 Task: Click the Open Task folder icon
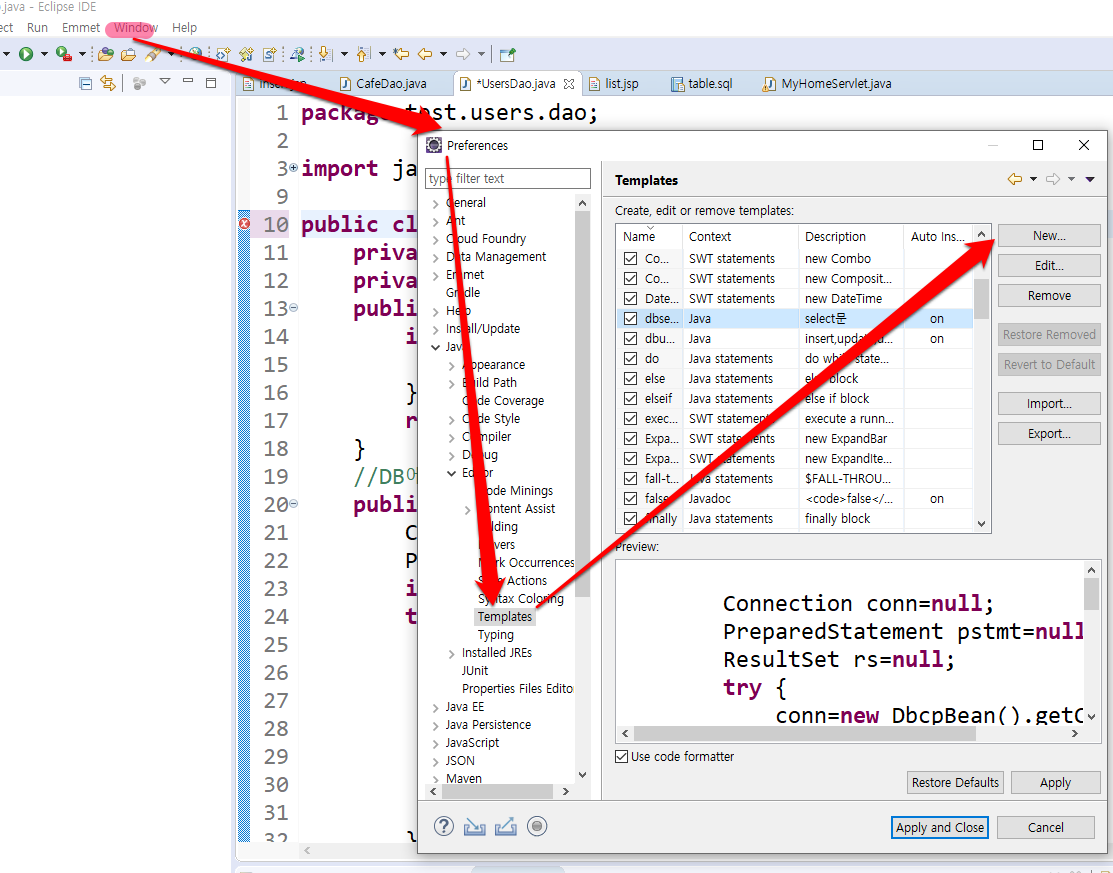[128, 54]
